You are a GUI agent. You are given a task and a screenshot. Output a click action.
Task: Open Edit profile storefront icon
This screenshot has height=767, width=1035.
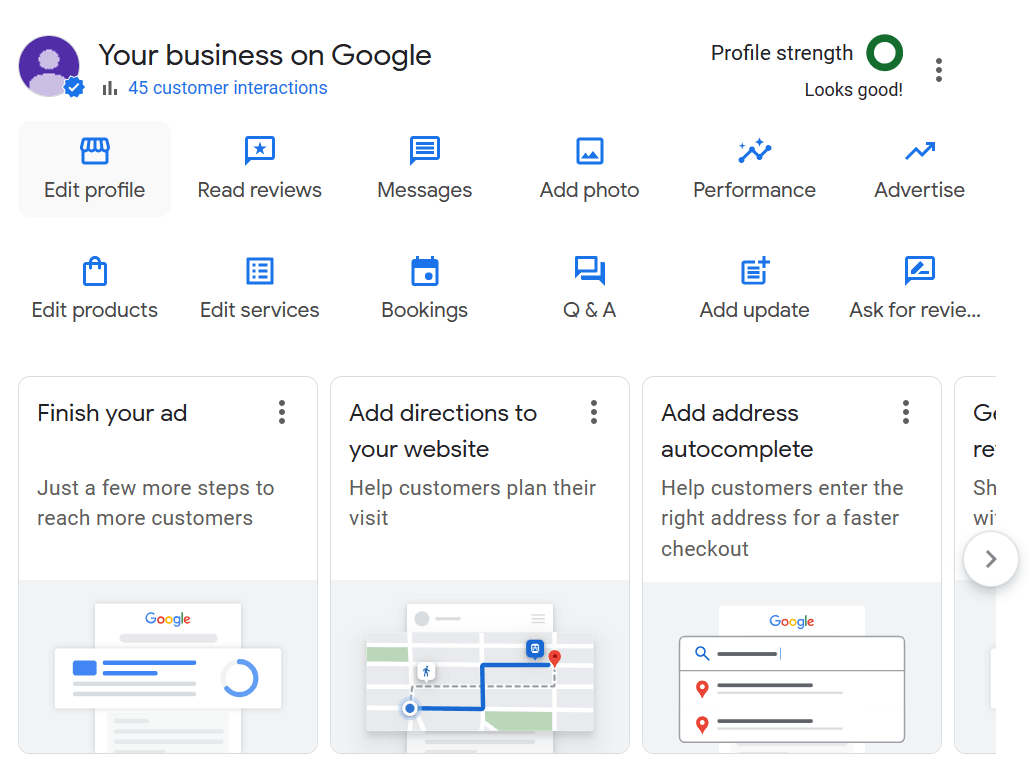(x=94, y=151)
